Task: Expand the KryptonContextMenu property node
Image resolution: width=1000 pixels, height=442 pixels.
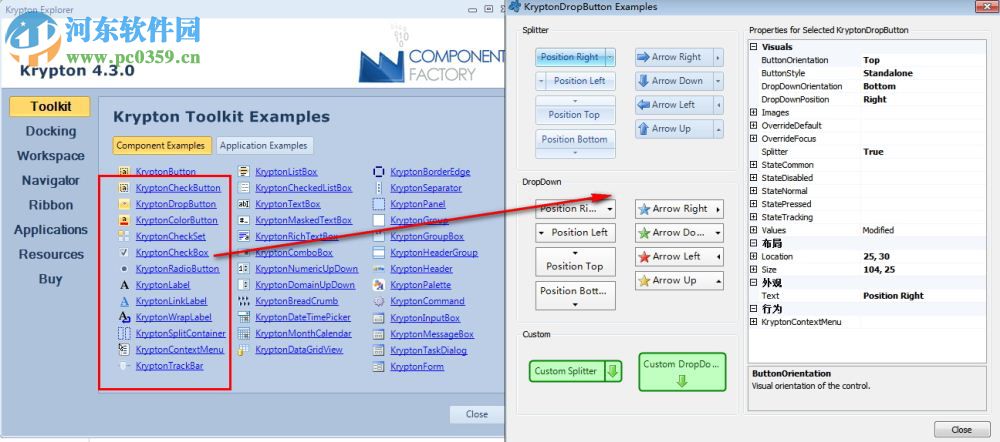Action: [x=754, y=322]
